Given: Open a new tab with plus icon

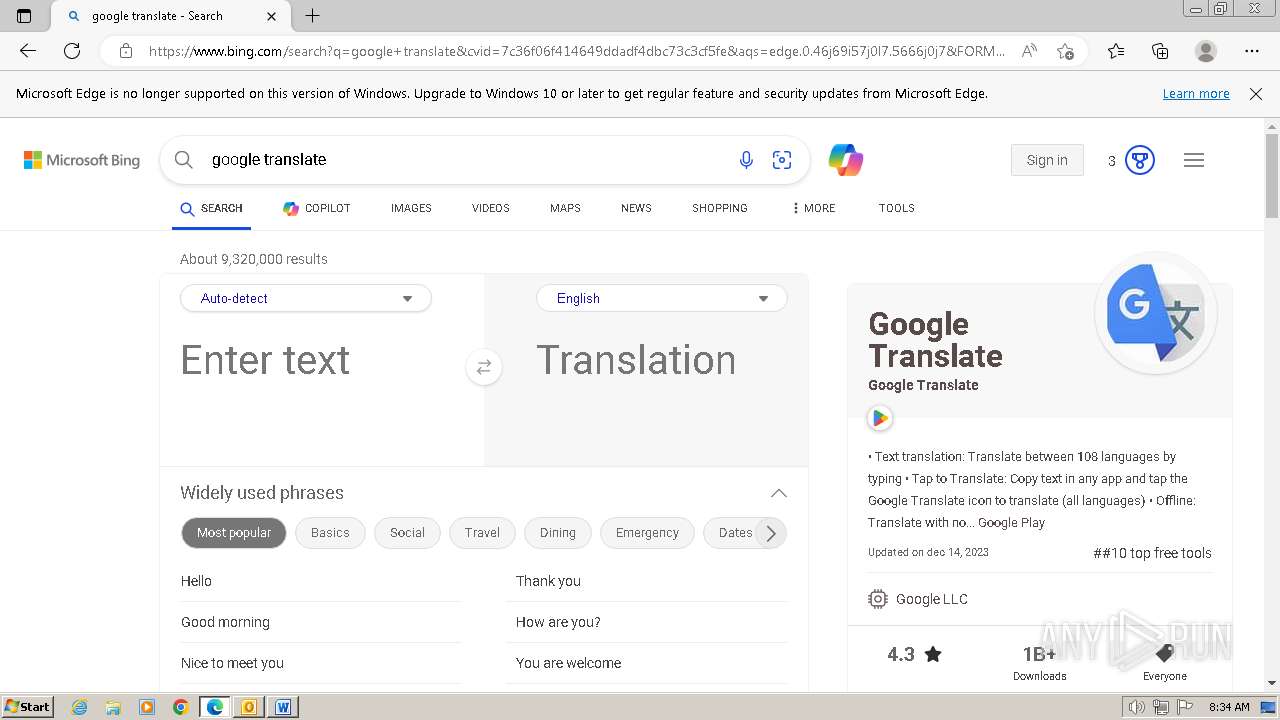Looking at the screenshot, I should click(x=313, y=16).
